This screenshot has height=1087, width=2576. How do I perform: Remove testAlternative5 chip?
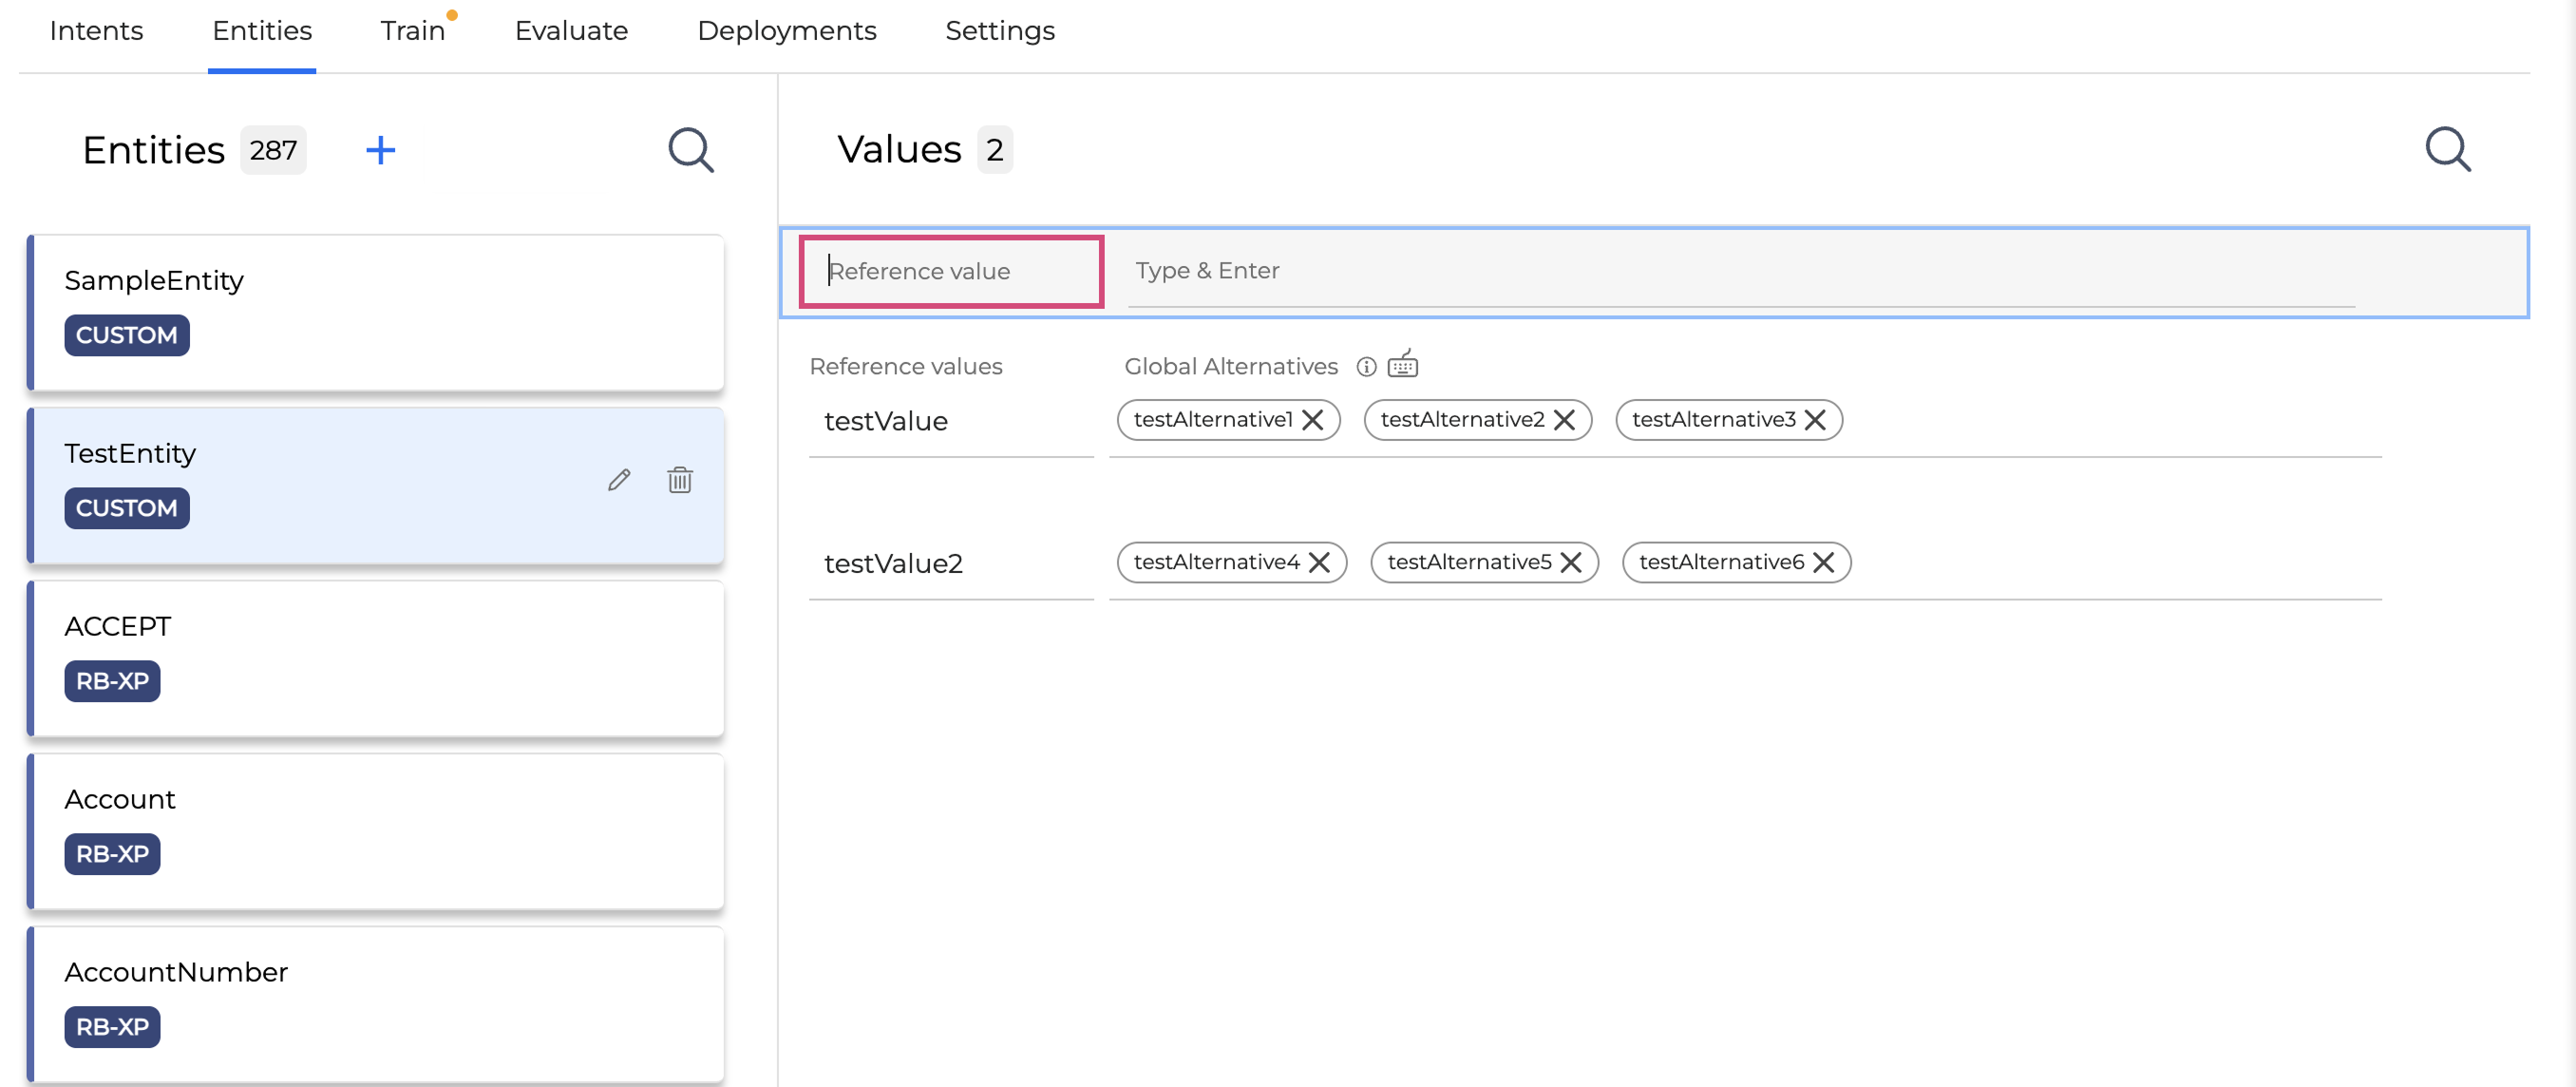point(1571,563)
